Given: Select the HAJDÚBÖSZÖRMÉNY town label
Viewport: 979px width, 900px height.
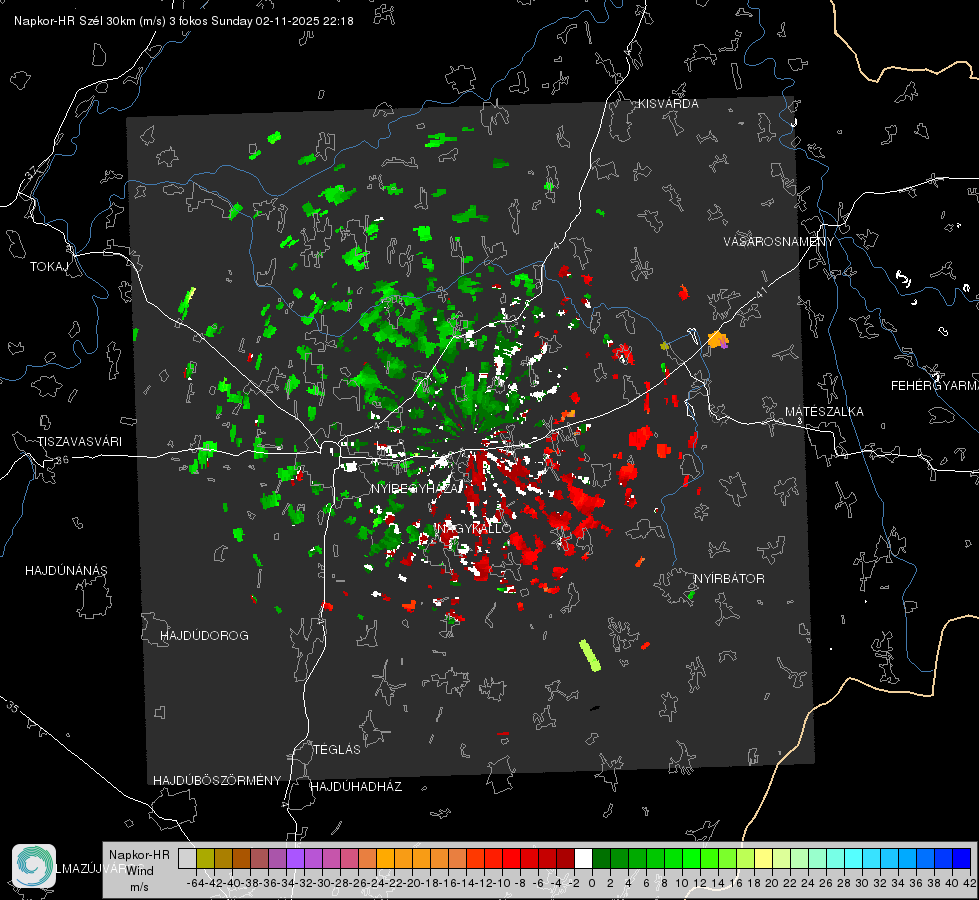Looking at the screenshot, I should [217, 781].
